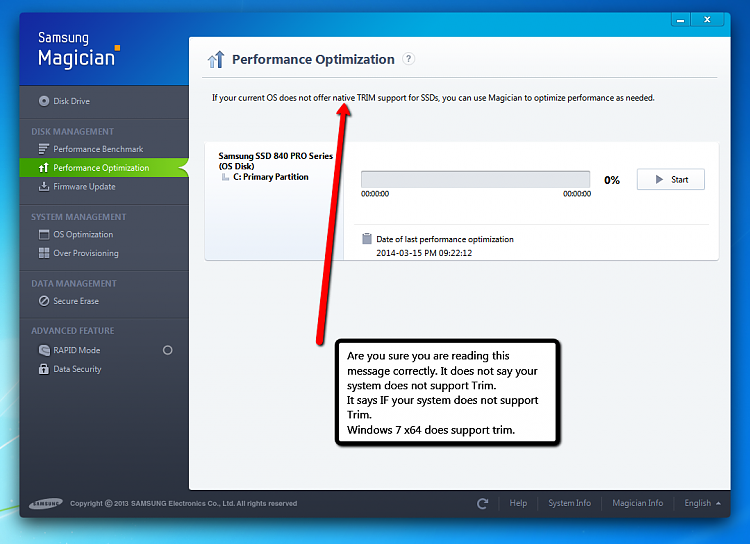Open the English language dropdown
750x544 pixels.
click(702, 503)
